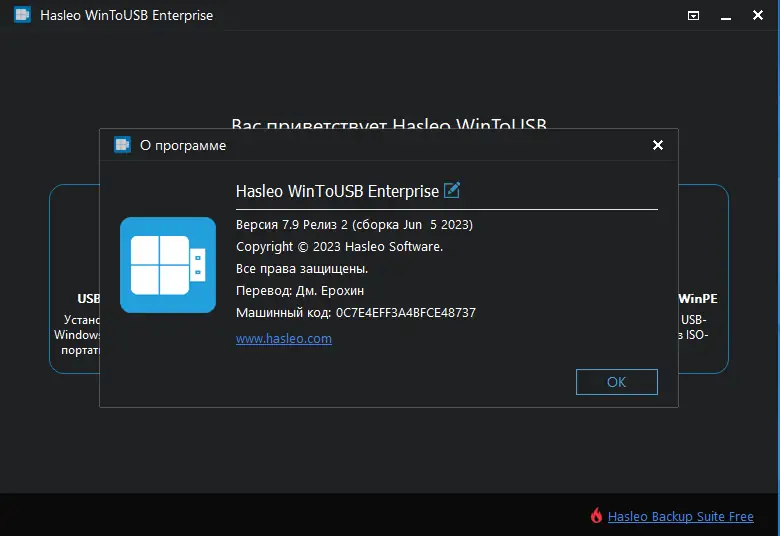Click the Версия 7.9 Релиз 2 text
Image resolution: width=780 pixels, height=536 pixels.
click(292, 224)
